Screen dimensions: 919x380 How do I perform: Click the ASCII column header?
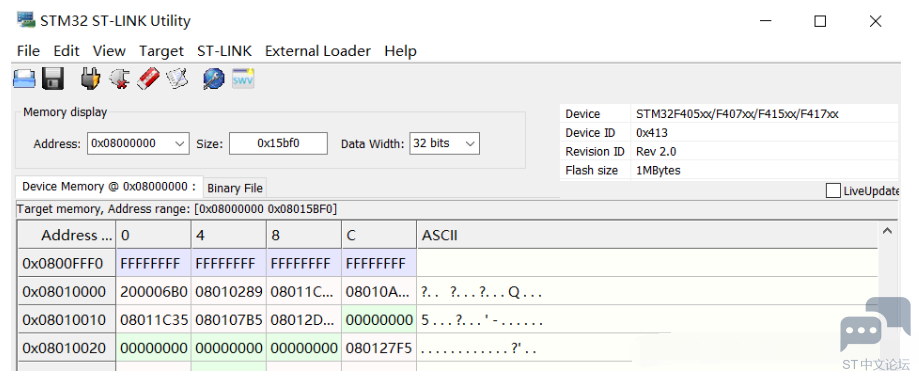(x=647, y=235)
